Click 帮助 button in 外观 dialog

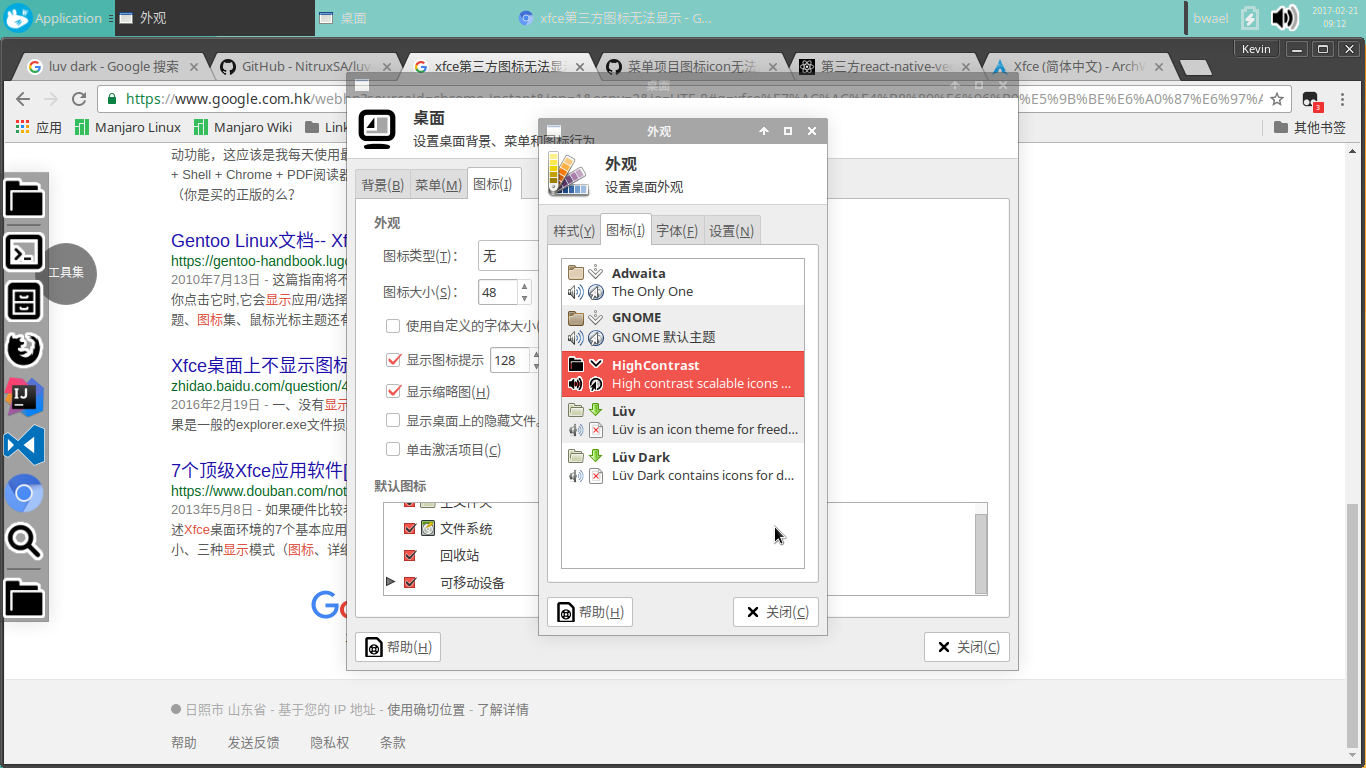tap(590, 612)
